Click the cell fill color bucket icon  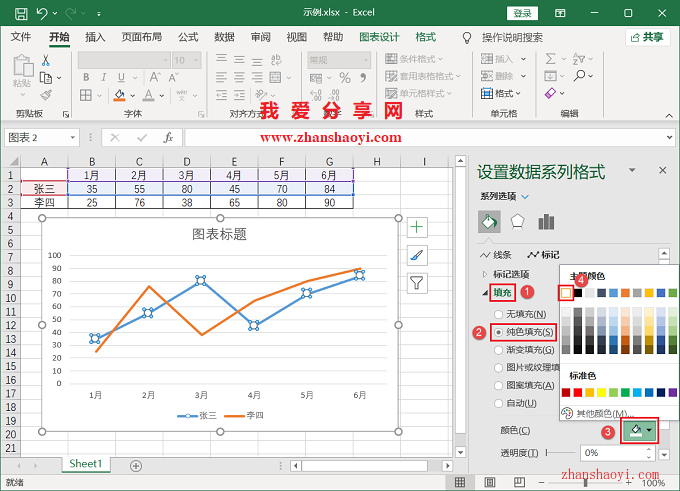119,95
